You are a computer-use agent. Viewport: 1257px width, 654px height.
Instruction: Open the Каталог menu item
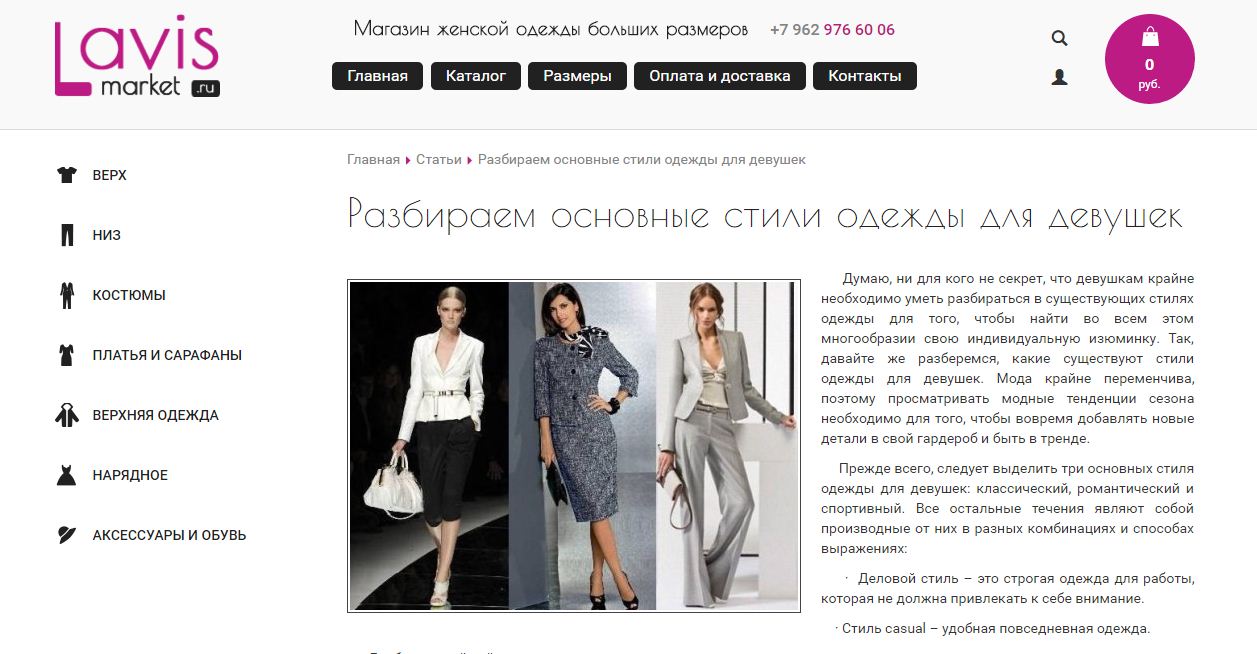[476, 76]
